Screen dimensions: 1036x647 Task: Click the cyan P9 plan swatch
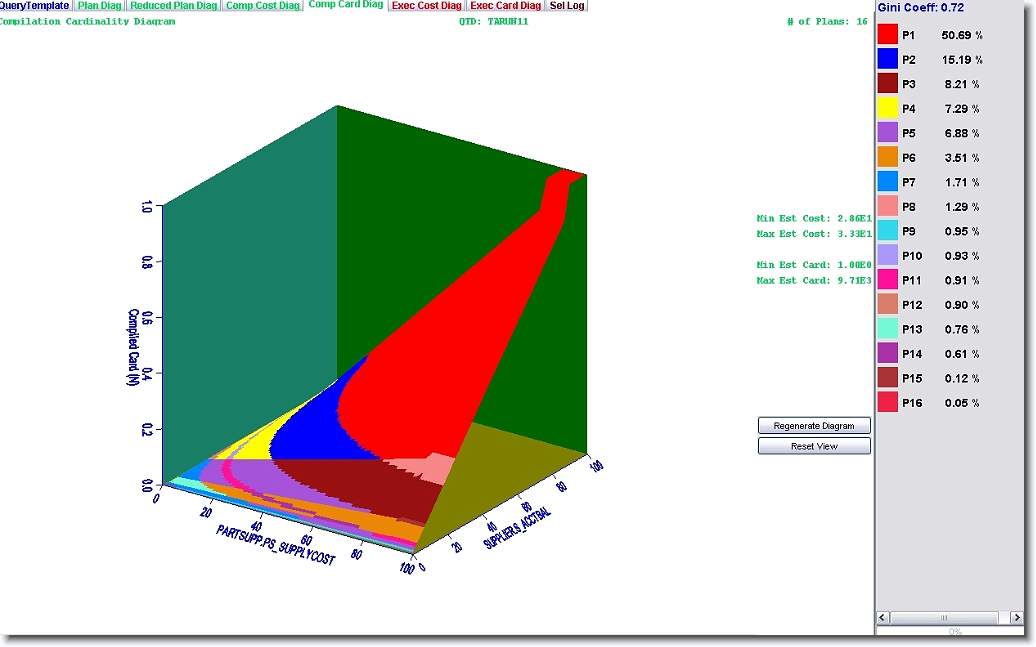tap(887, 231)
